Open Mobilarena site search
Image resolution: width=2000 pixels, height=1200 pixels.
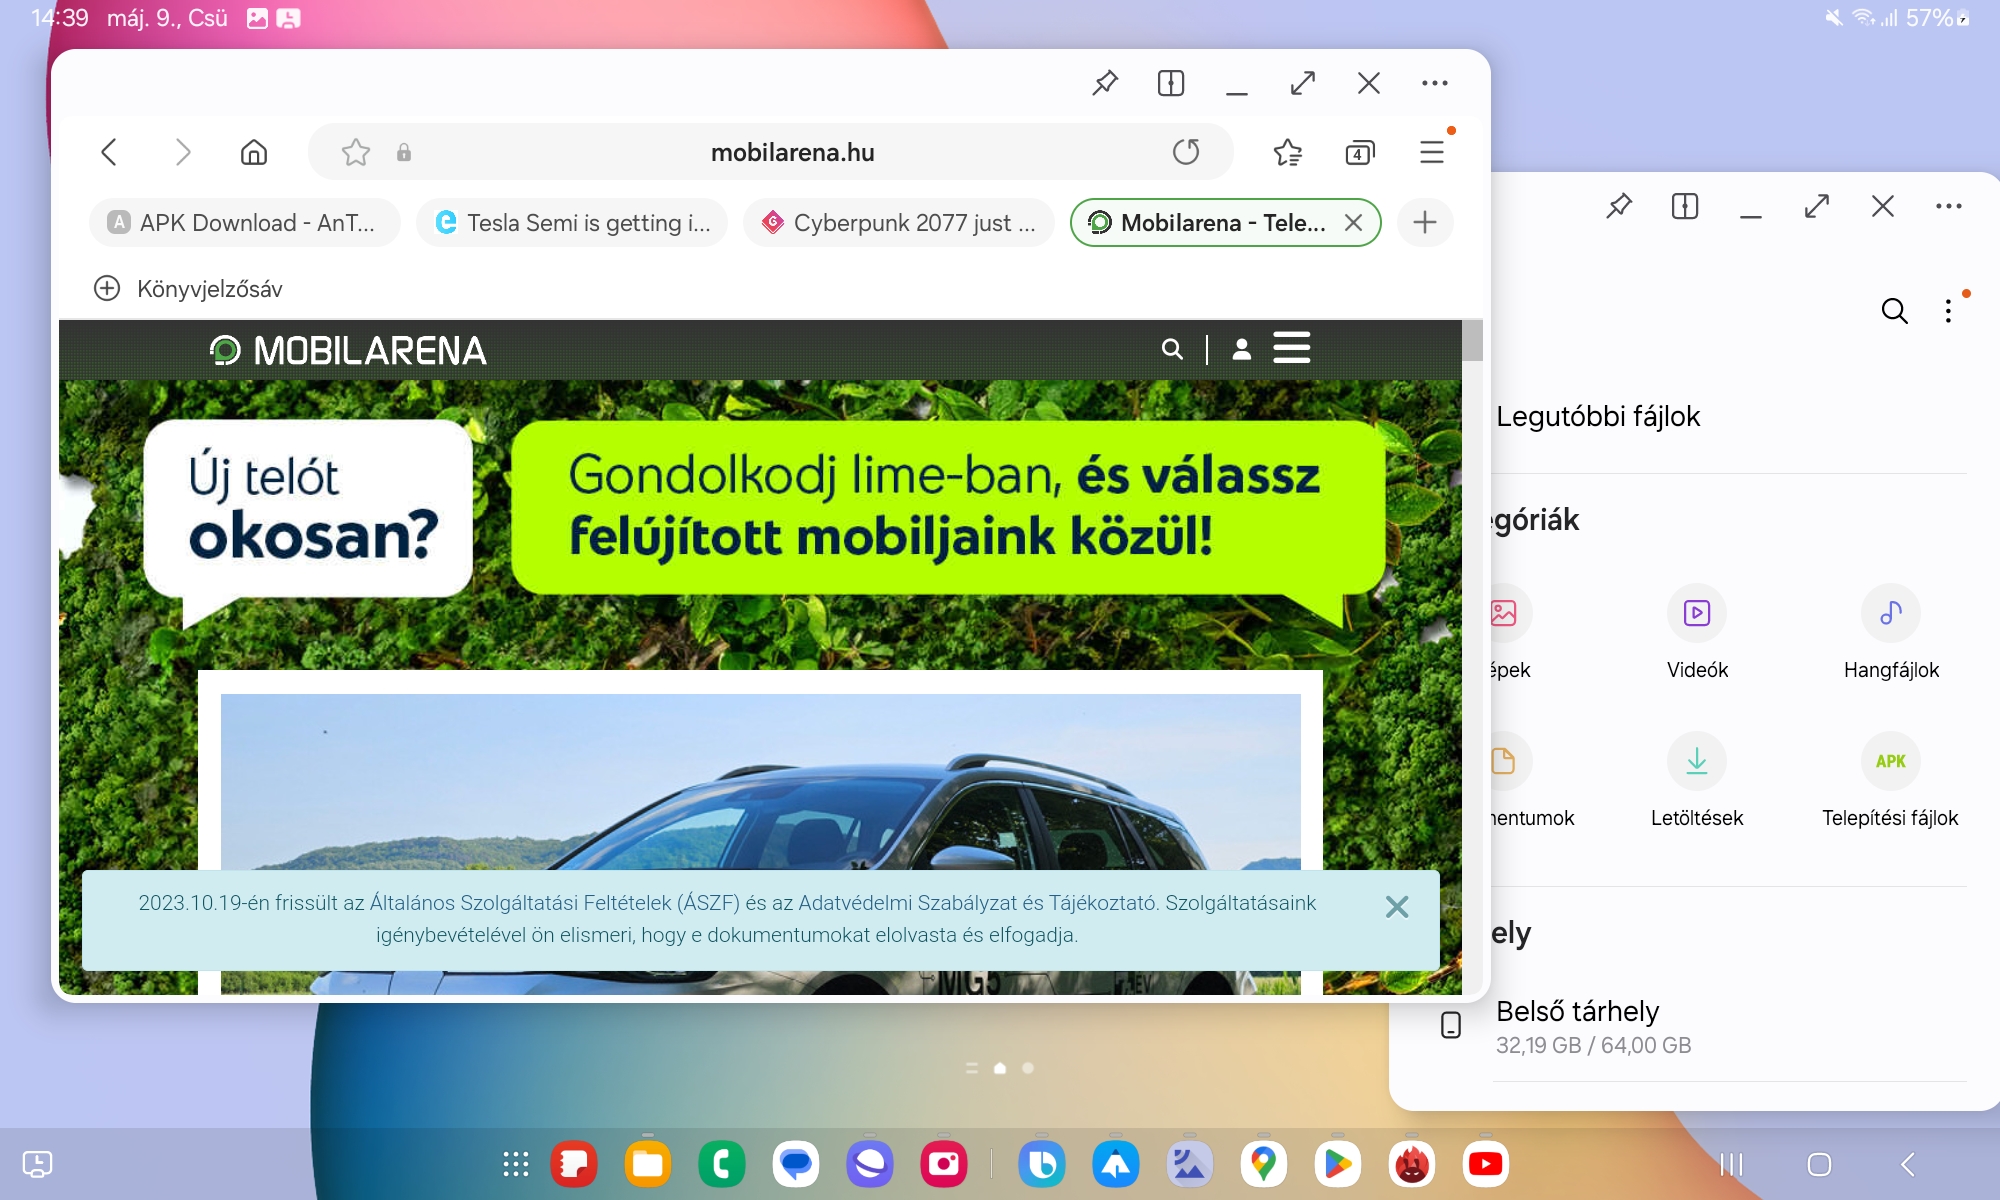coord(1172,349)
